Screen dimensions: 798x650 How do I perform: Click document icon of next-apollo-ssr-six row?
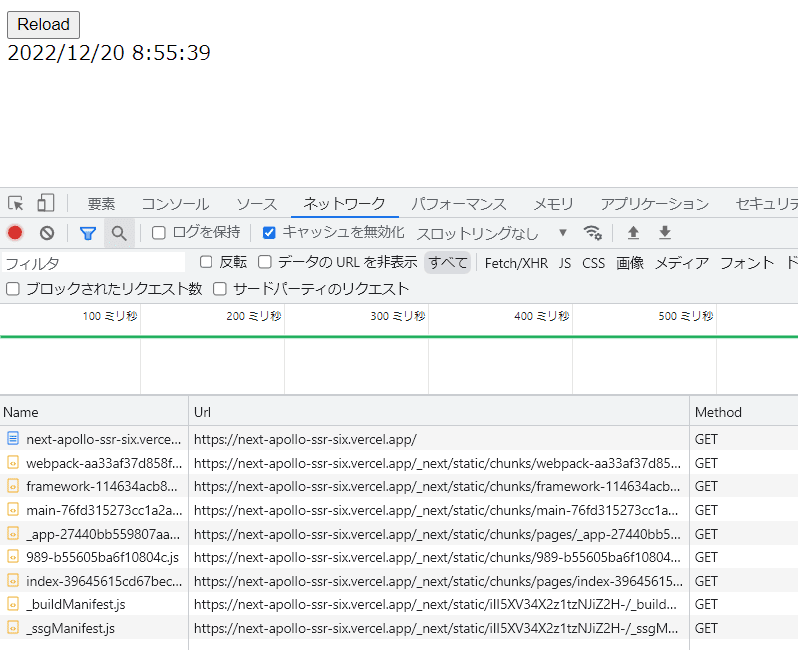(x=13, y=438)
